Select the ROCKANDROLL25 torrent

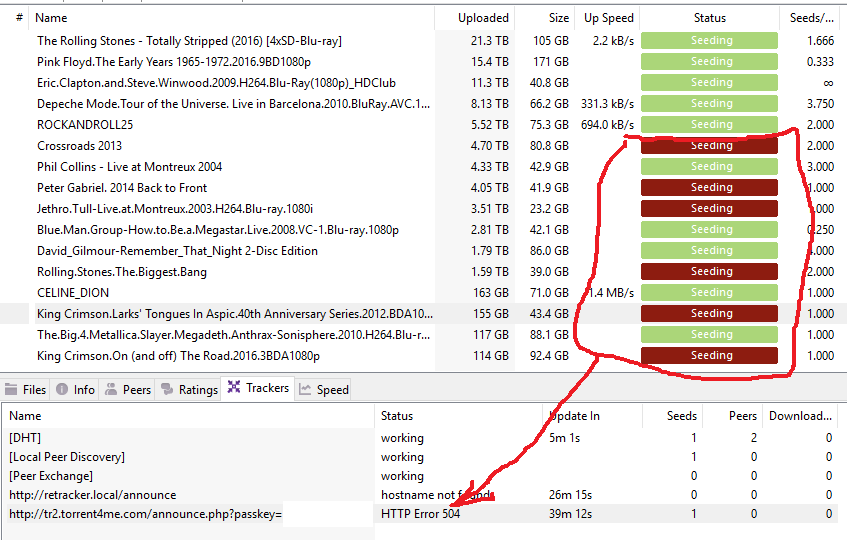(85, 125)
